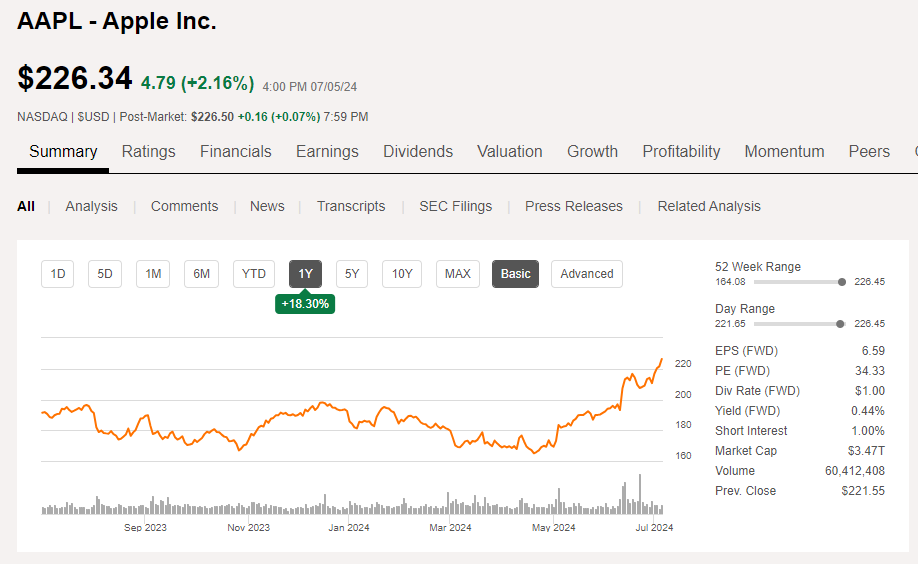918x564 pixels.
Task: Click the day range low 221.65
Action: point(730,324)
